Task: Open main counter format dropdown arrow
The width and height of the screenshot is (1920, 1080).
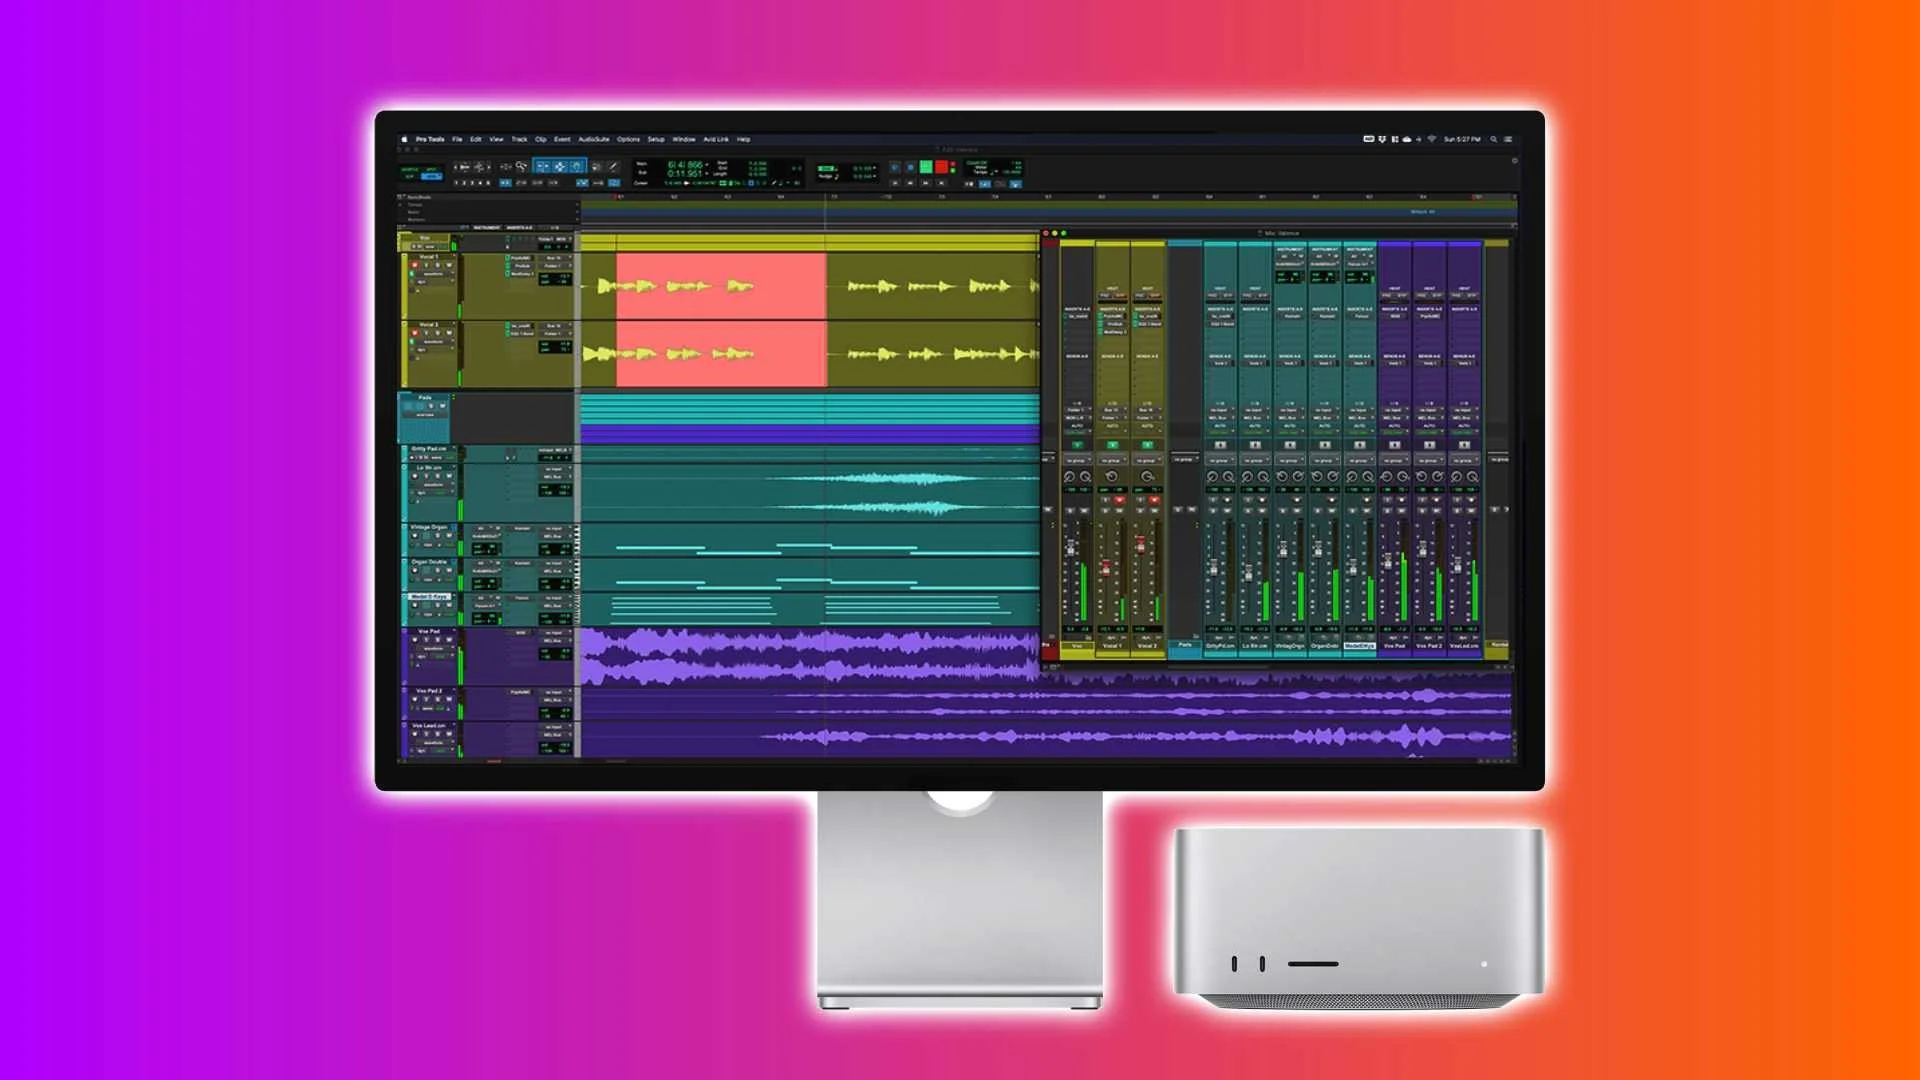Action: point(707,164)
